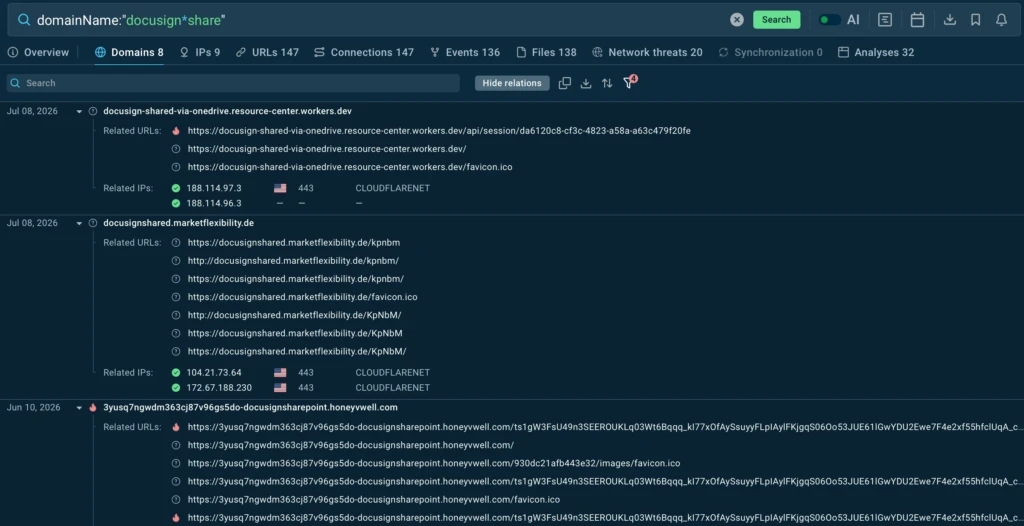Click the unknown-status icon beside the docusignshared.marketflexibility.de domain name
Viewport: 1024px width, 526px height.
93,223
